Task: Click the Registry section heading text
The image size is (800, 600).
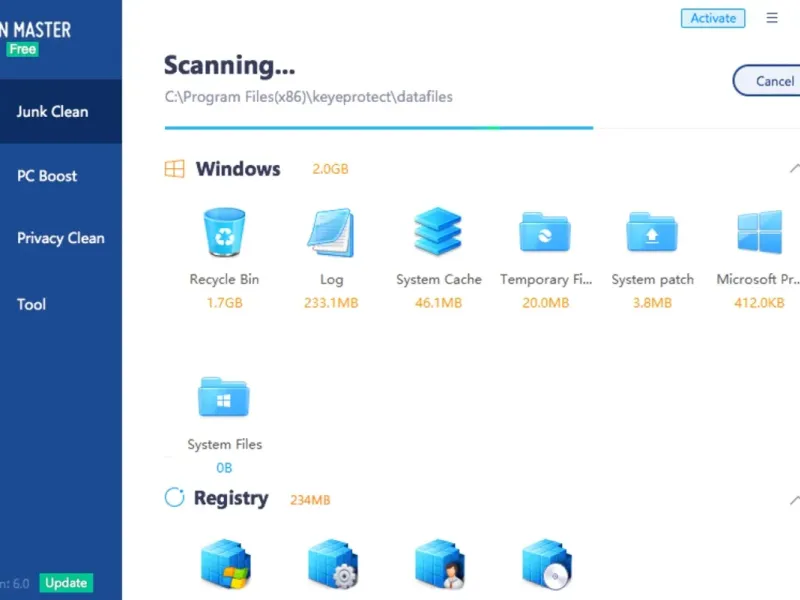Action: click(x=231, y=498)
